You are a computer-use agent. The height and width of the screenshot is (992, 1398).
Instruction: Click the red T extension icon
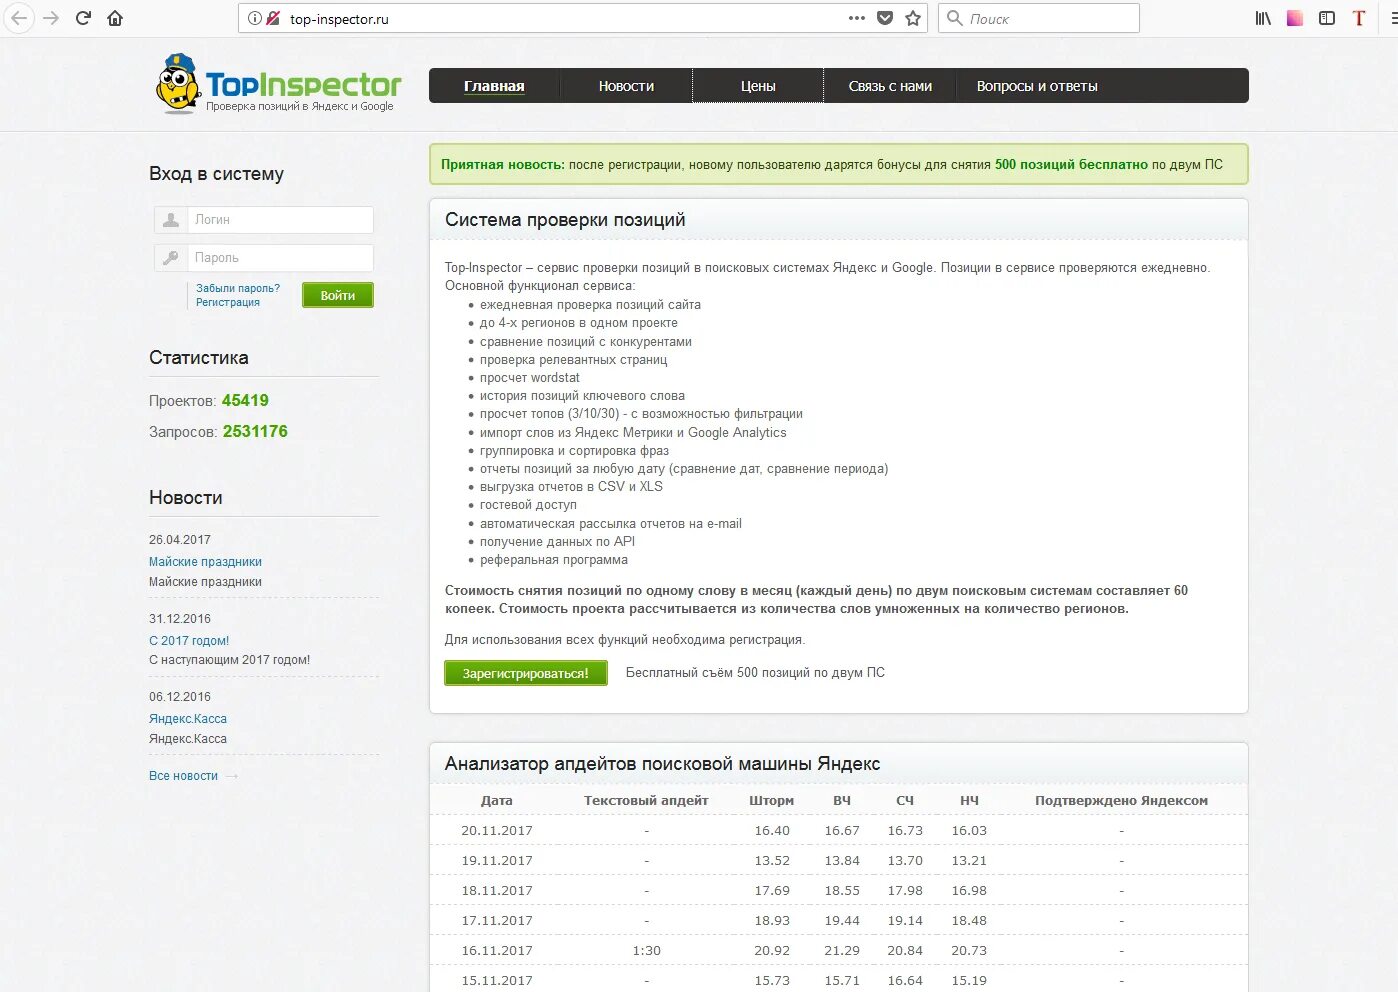point(1359,18)
